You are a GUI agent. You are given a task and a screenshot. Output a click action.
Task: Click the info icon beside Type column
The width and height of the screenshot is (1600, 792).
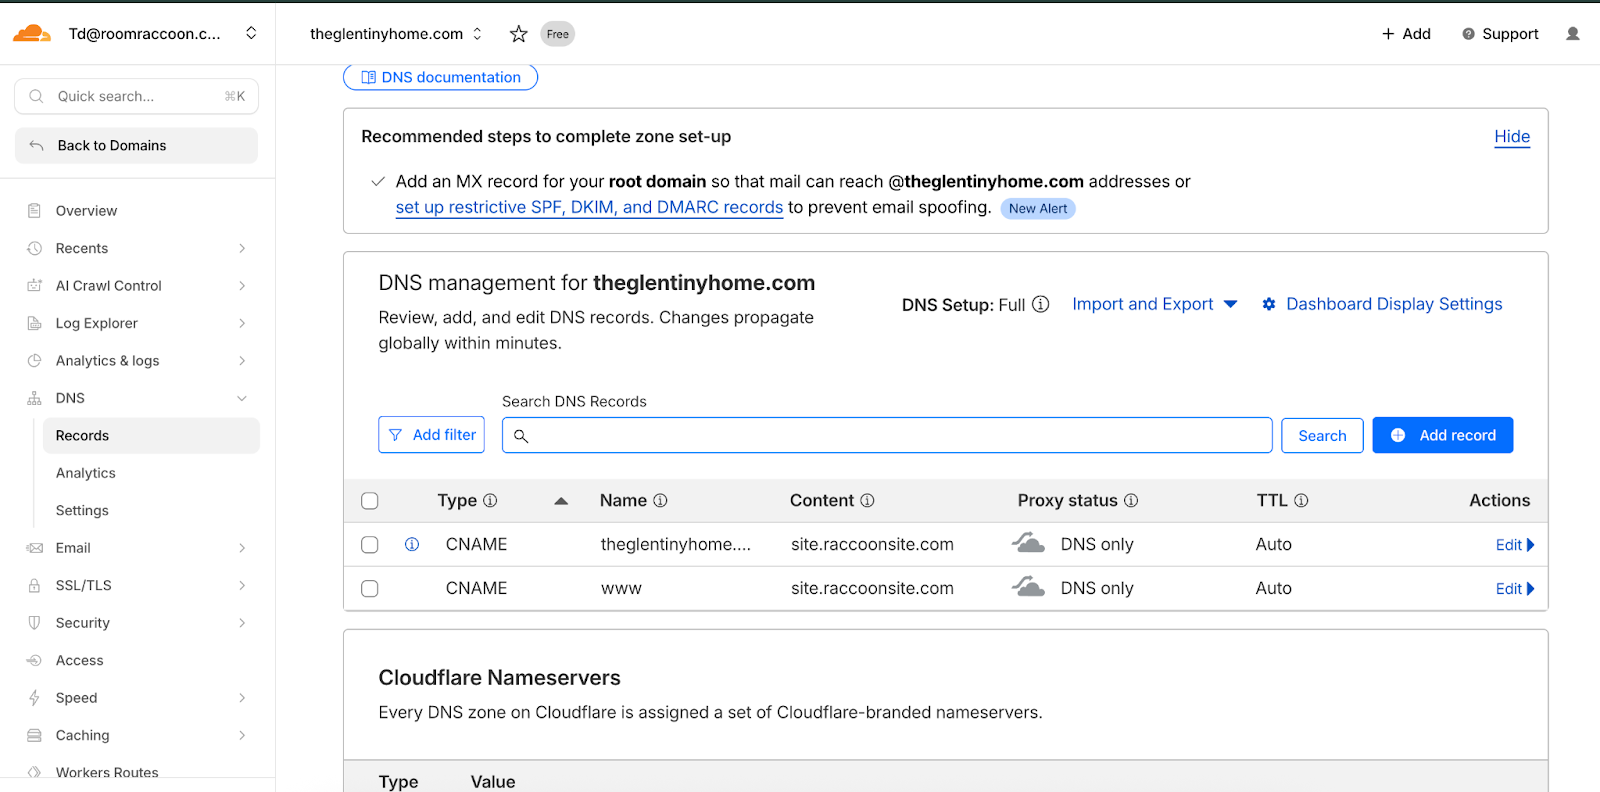[490, 501]
